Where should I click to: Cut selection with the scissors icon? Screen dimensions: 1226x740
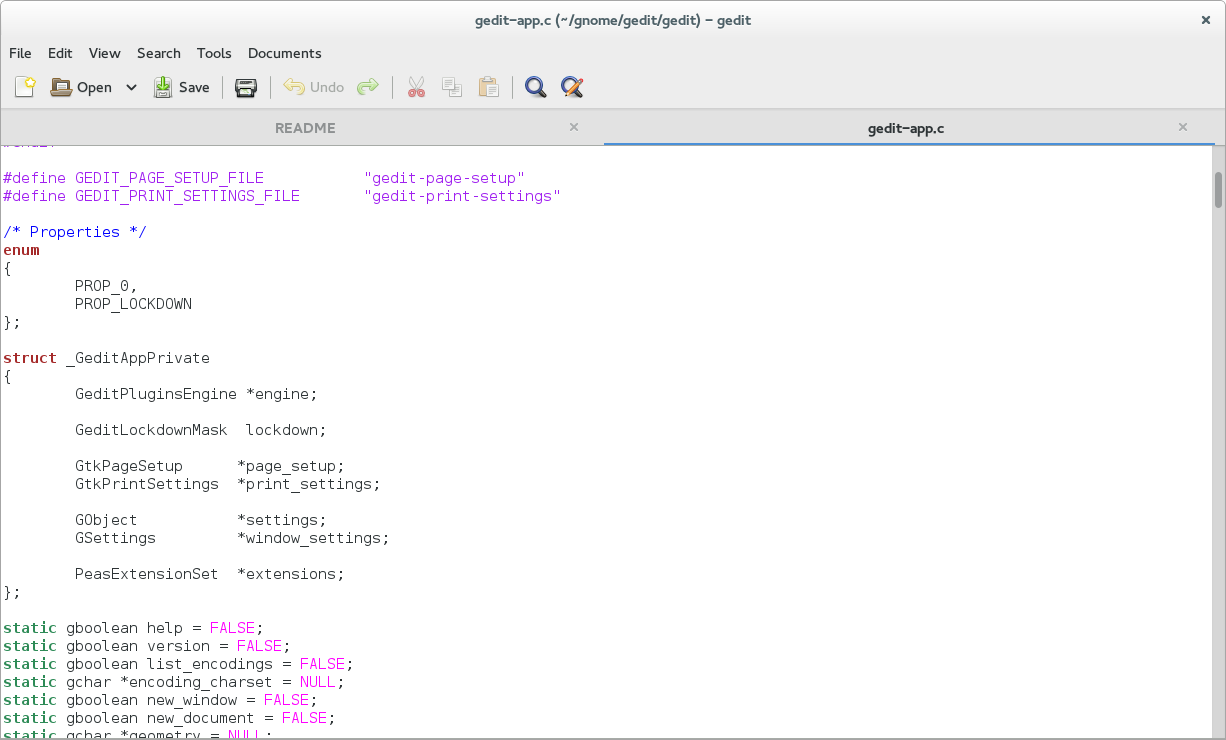point(416,87)
